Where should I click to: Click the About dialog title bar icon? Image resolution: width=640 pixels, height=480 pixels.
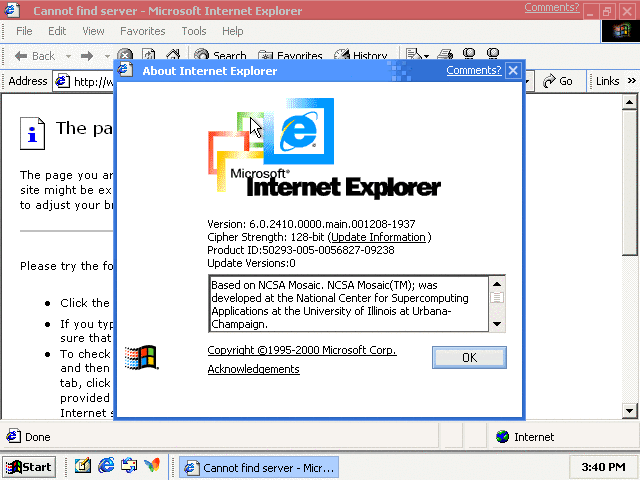(x=125, y=70)
